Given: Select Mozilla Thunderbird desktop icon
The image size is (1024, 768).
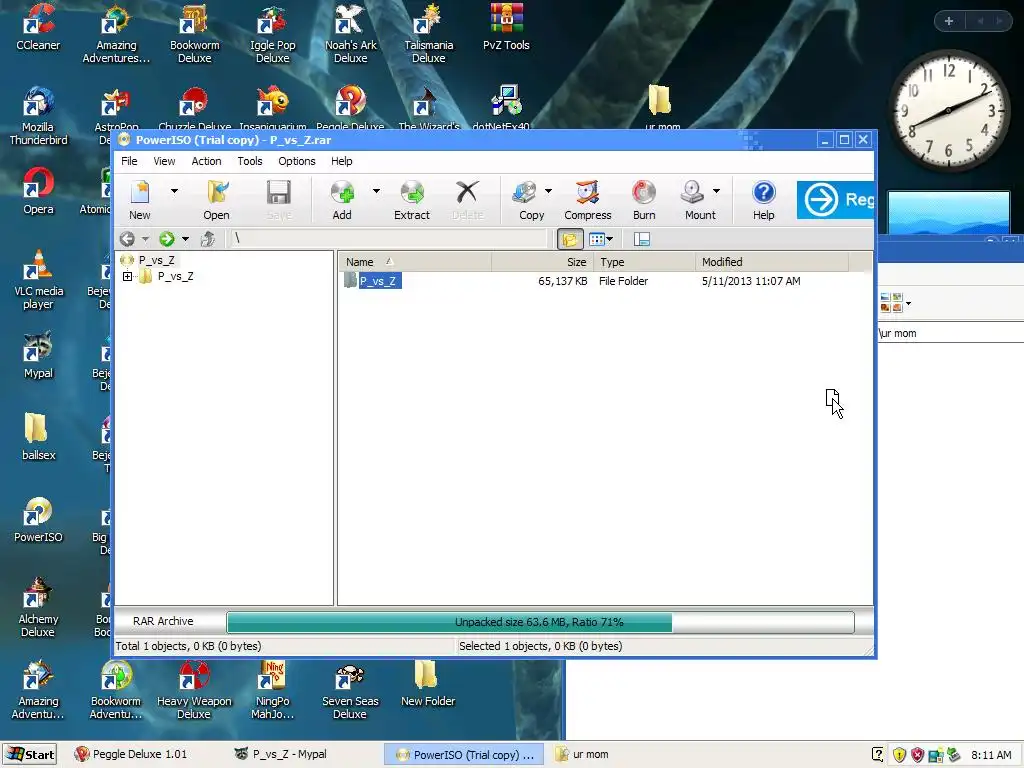Looking at the screenshot, I should point(38,116).
